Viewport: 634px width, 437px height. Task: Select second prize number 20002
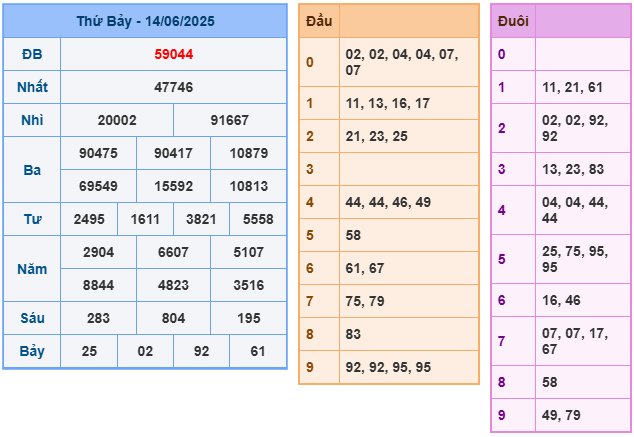pyautogui.click(x=117, y=120)
